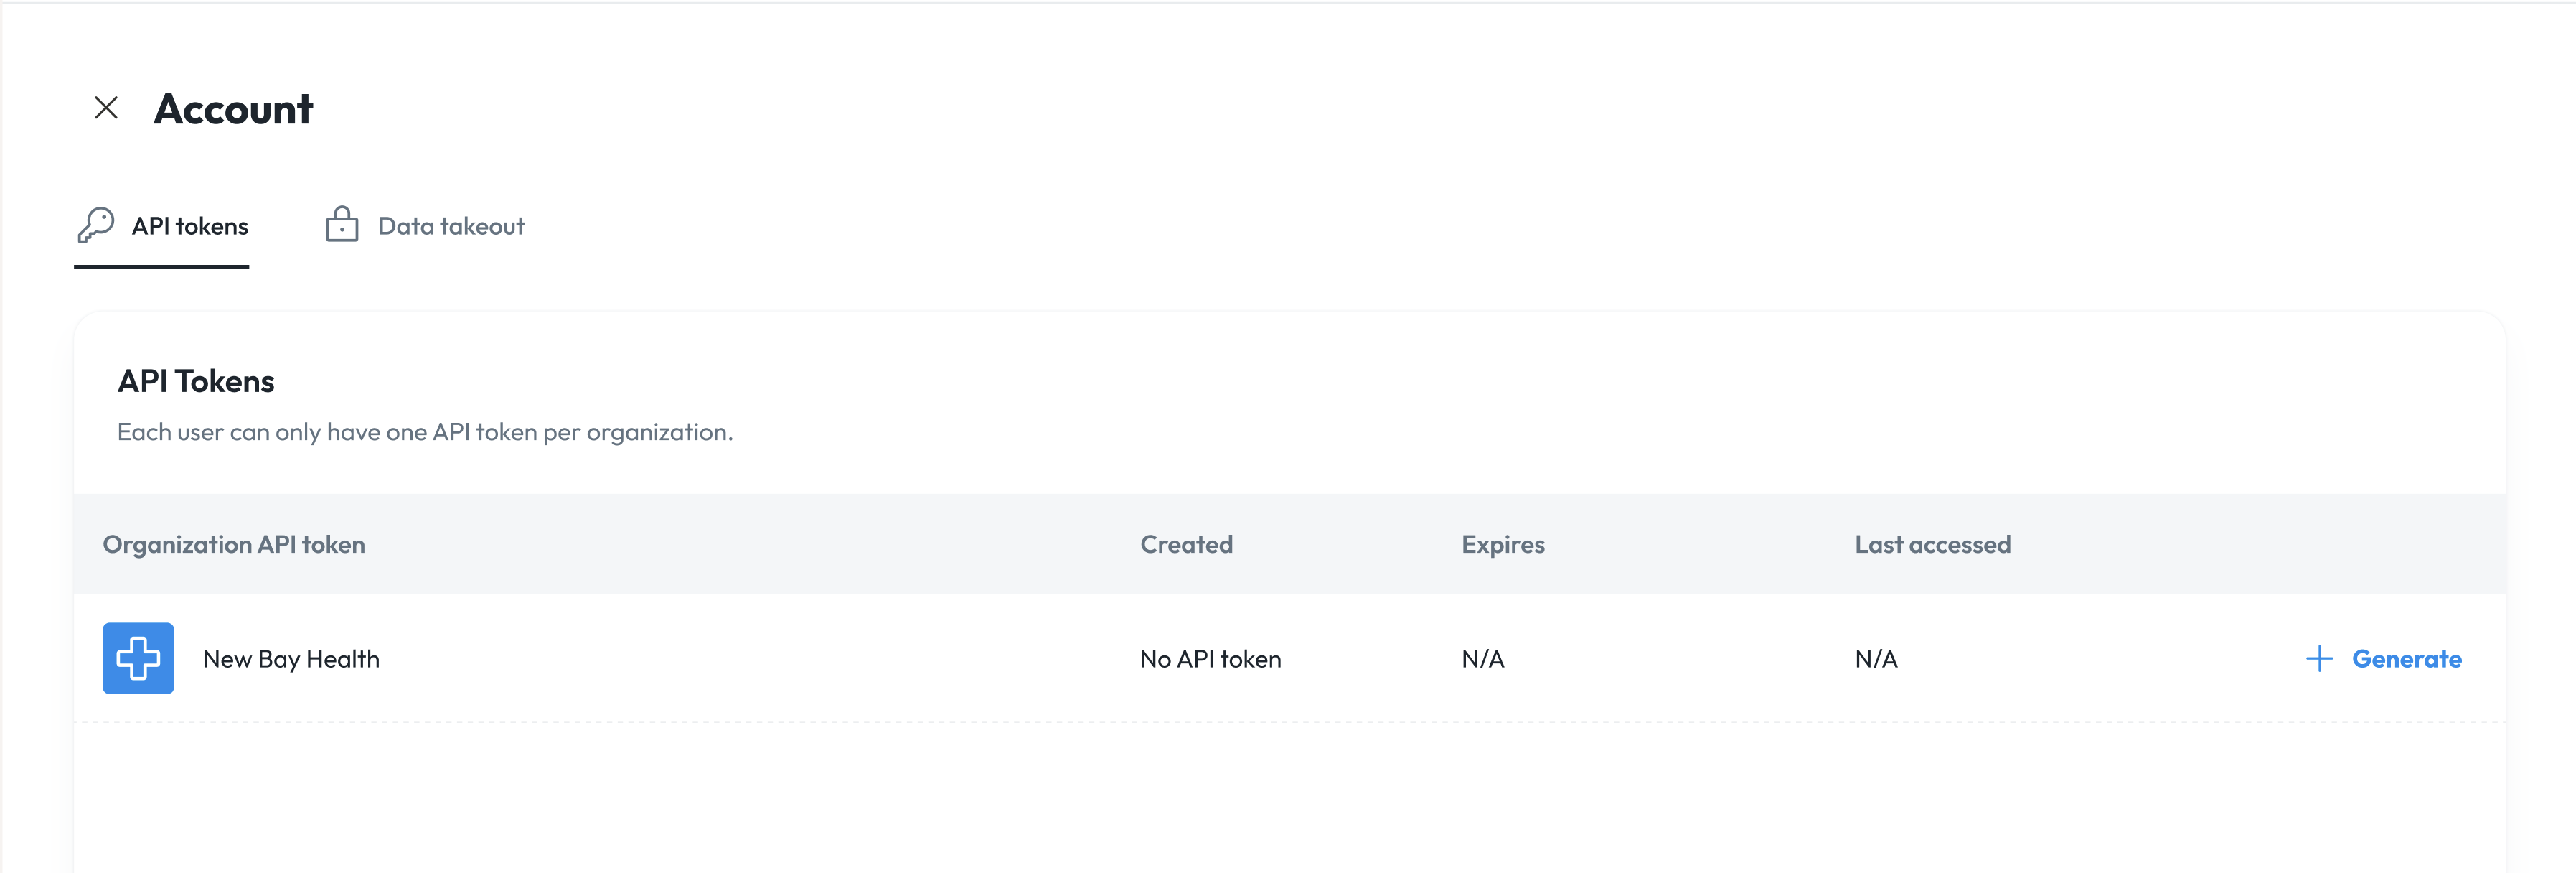
Task: Click the Last accessed column header
Action: (1933, 544)
